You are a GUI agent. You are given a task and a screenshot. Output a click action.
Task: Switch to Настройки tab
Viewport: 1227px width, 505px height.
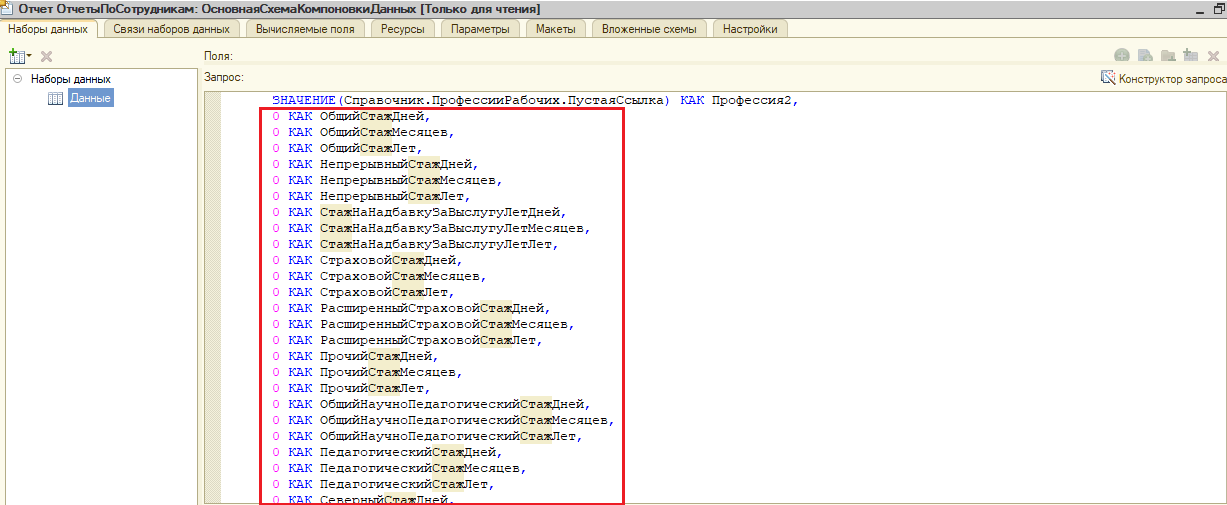point(750,29)
